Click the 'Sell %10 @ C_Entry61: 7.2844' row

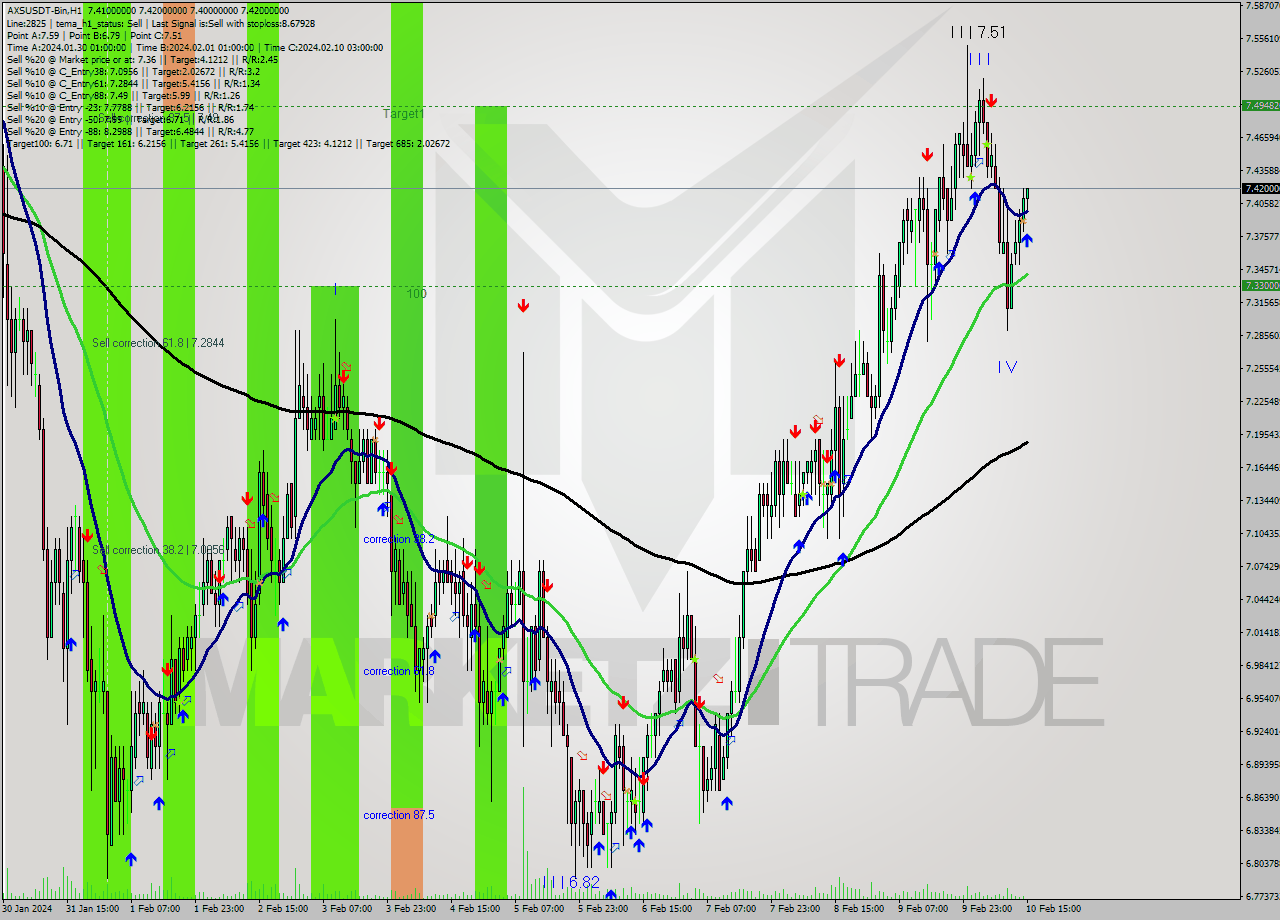pos(133,83)
